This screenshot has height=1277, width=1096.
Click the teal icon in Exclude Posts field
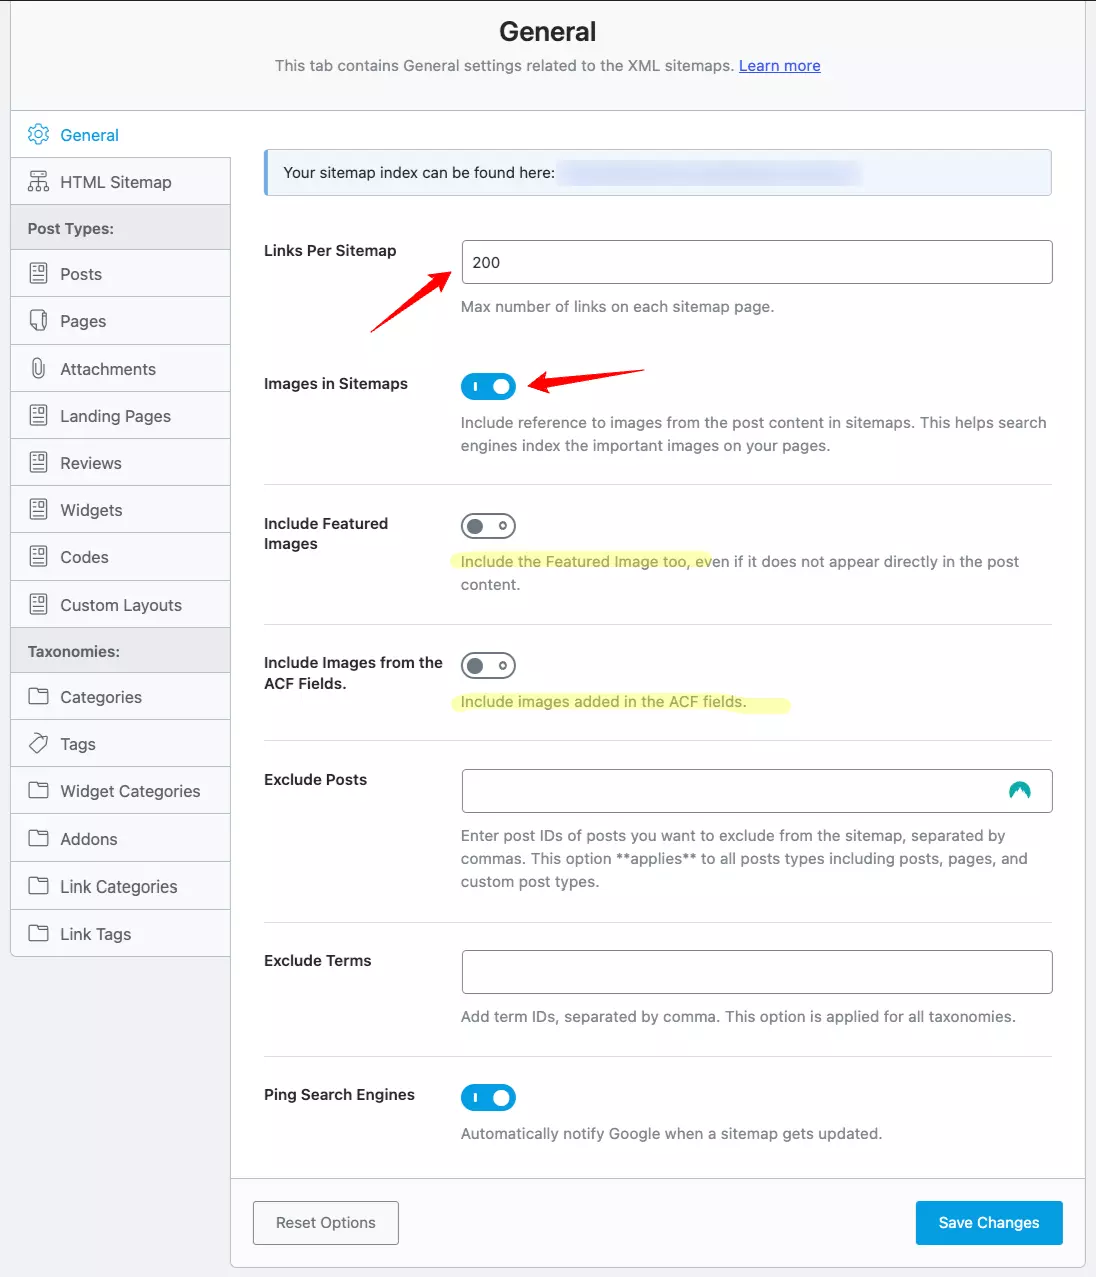point(1019,791)
